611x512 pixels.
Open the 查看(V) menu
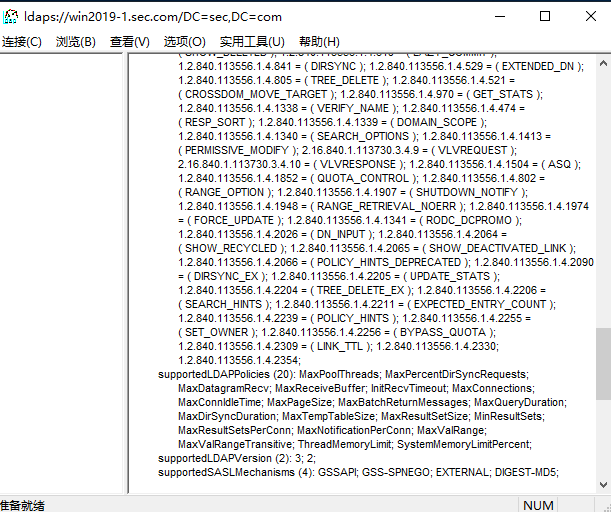tap(130, 42)
